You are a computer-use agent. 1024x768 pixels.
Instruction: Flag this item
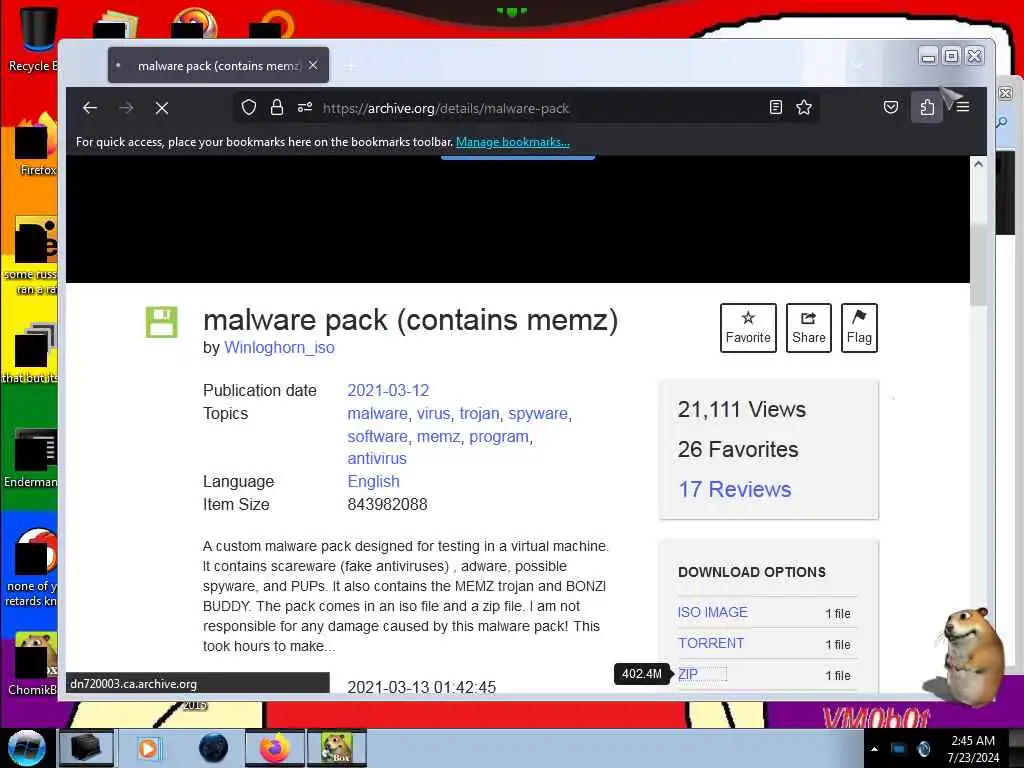[859, 328]
